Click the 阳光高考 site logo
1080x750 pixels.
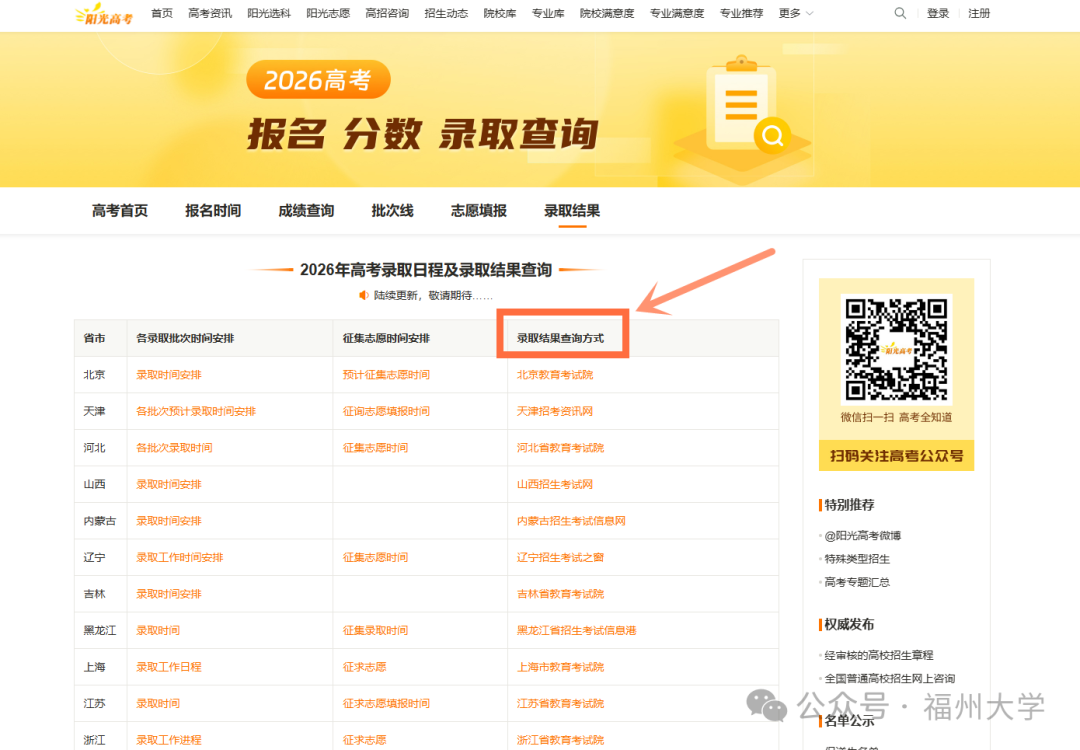pos(104,14)
